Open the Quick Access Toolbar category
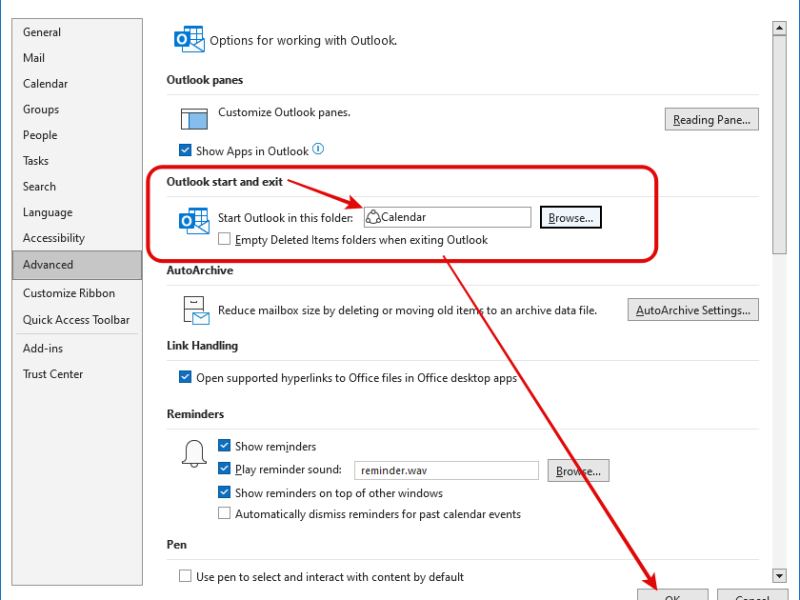 77,320
